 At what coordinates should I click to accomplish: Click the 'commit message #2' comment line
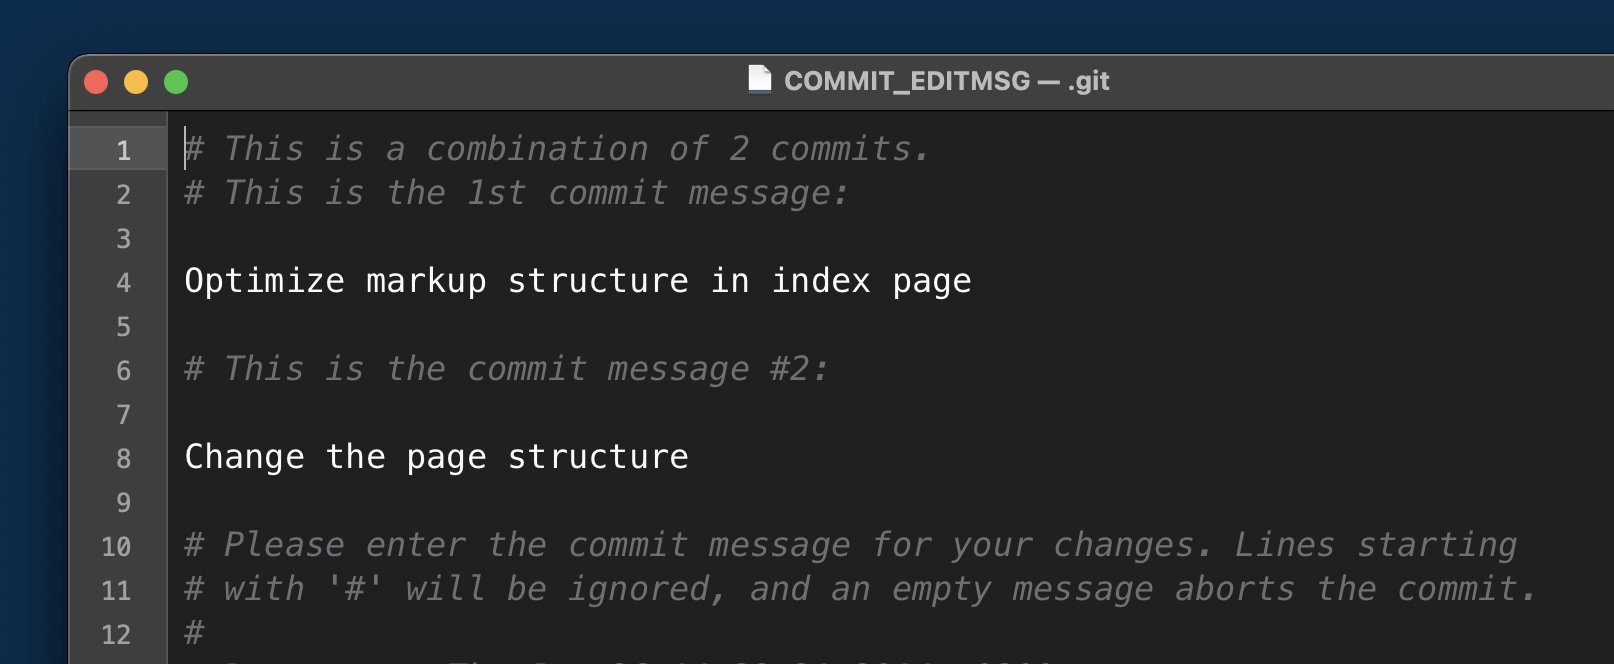[505, 369]
